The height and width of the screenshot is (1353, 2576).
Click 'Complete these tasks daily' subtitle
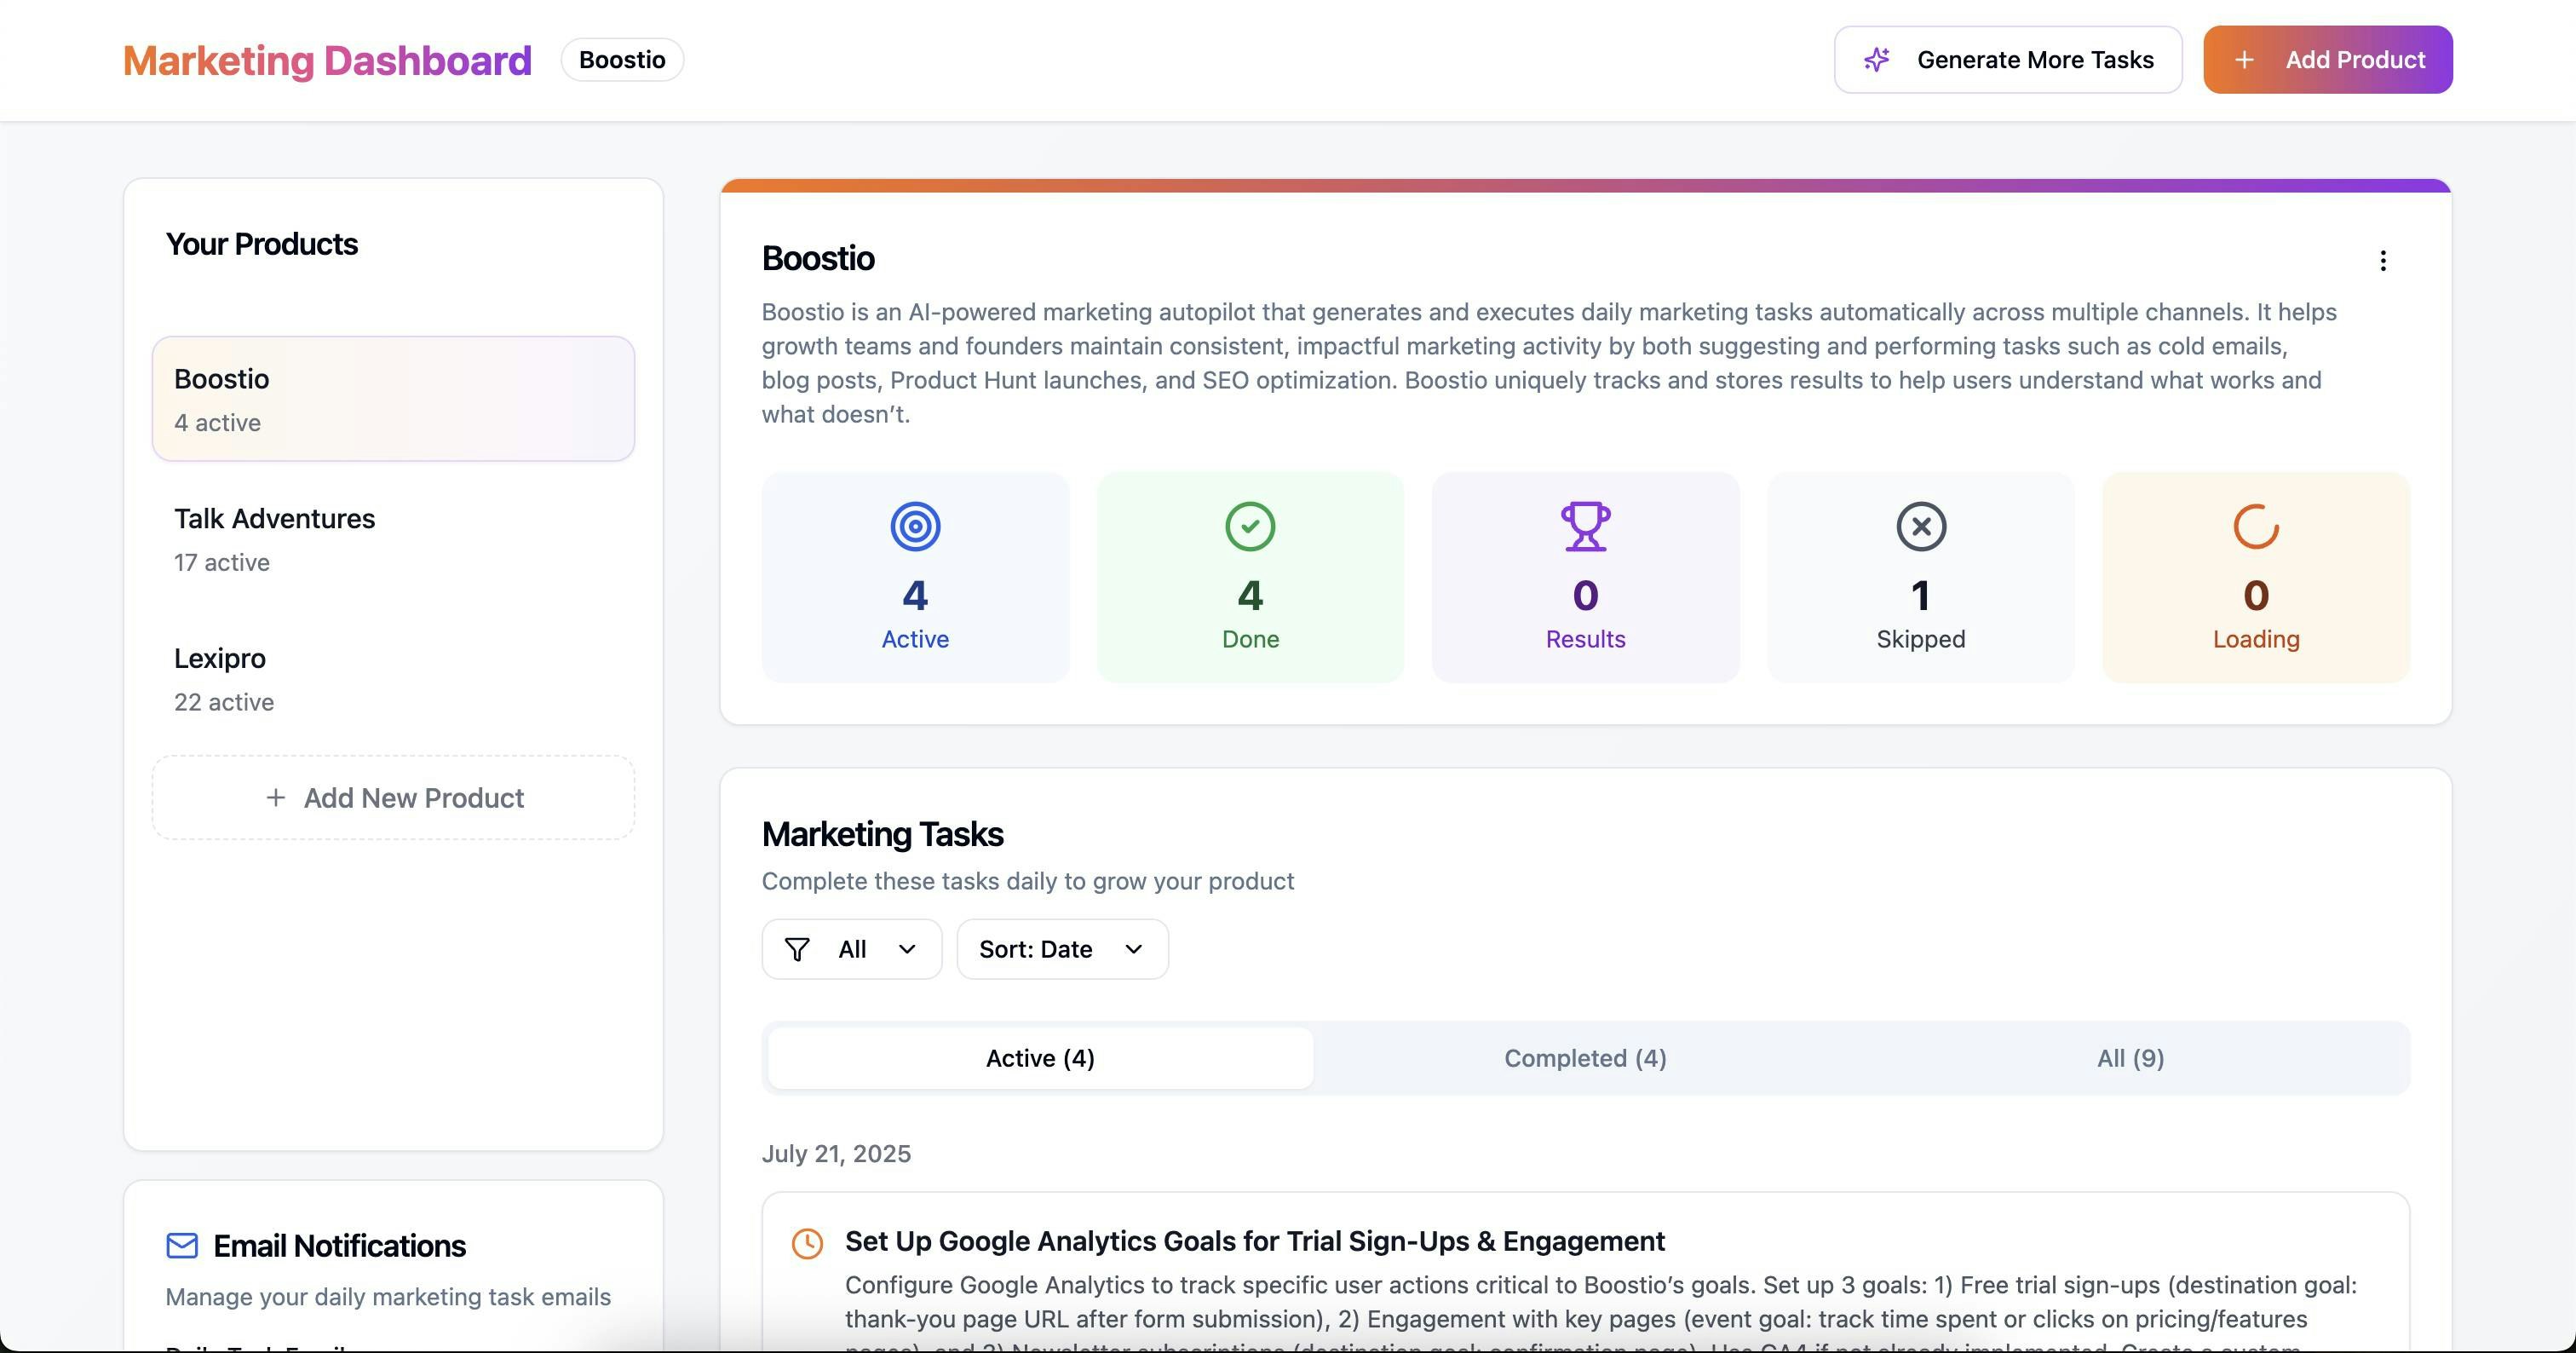1028,881
